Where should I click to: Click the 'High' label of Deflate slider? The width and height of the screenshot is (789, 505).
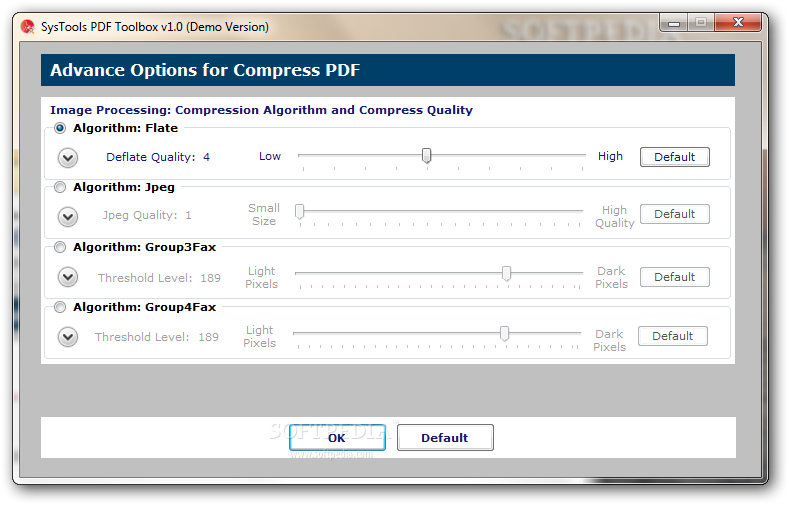(610, 156)
